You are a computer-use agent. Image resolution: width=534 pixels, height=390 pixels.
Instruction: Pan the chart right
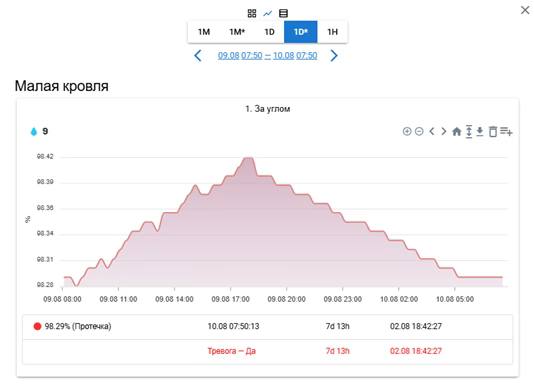(x=443, y=131)
